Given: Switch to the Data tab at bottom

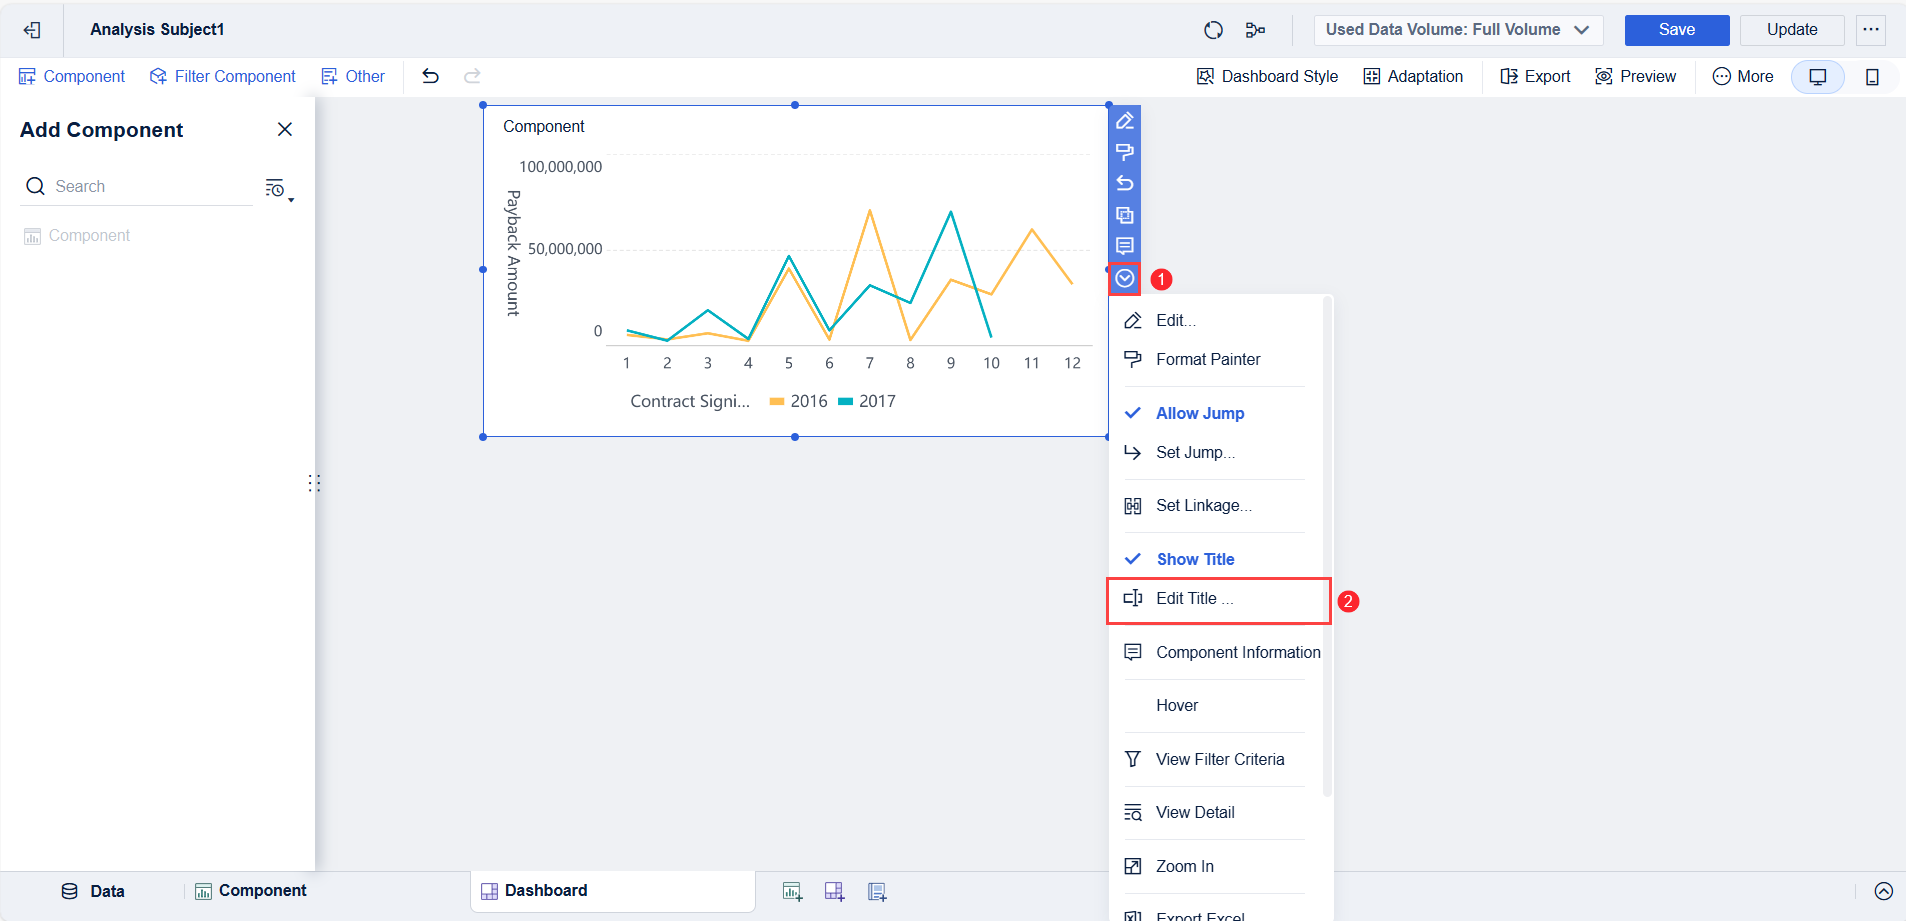Looking at the screenshot, I should click(x=93, y=891).
